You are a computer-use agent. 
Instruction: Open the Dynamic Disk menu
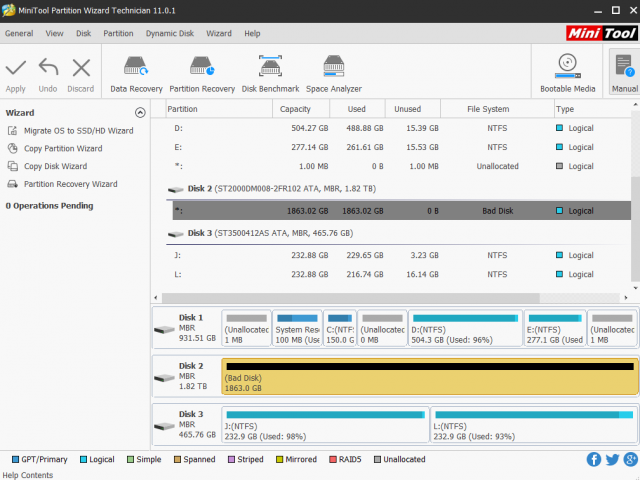point(170,33)
